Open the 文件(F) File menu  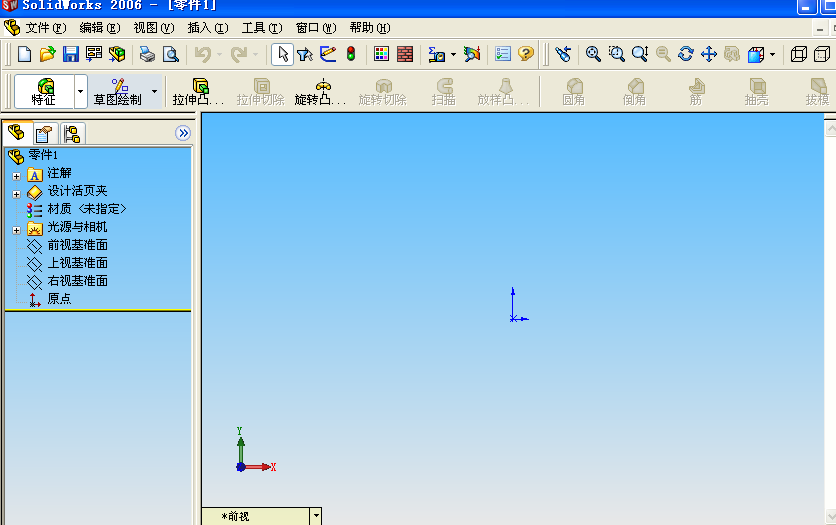click(46, 28)
